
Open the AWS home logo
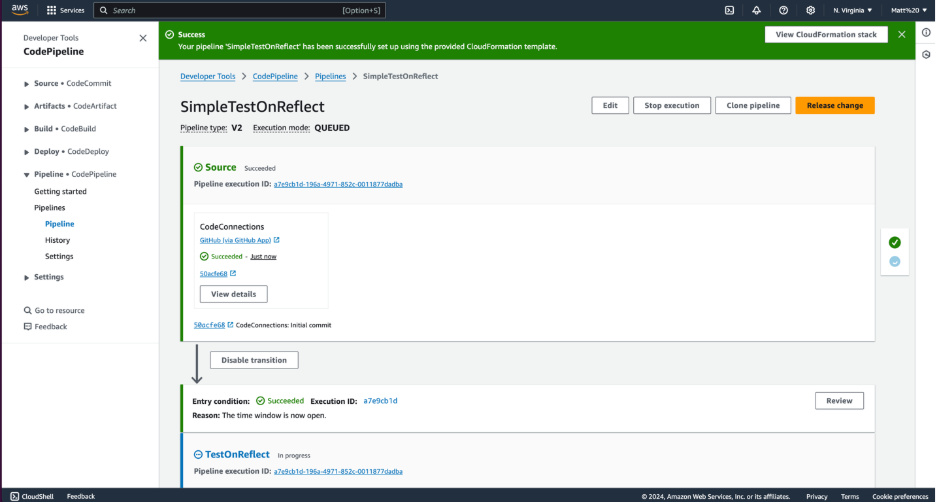[x=20, y=10]
